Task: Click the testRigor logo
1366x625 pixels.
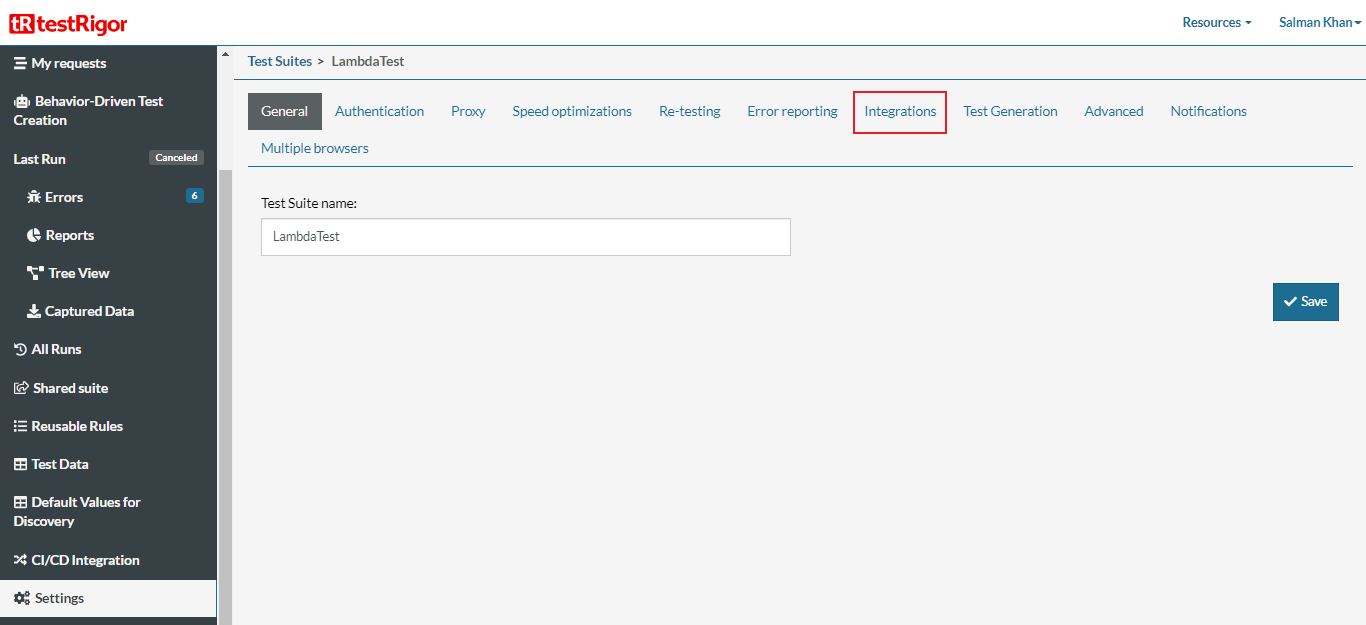Action: [x=68, y=23]
